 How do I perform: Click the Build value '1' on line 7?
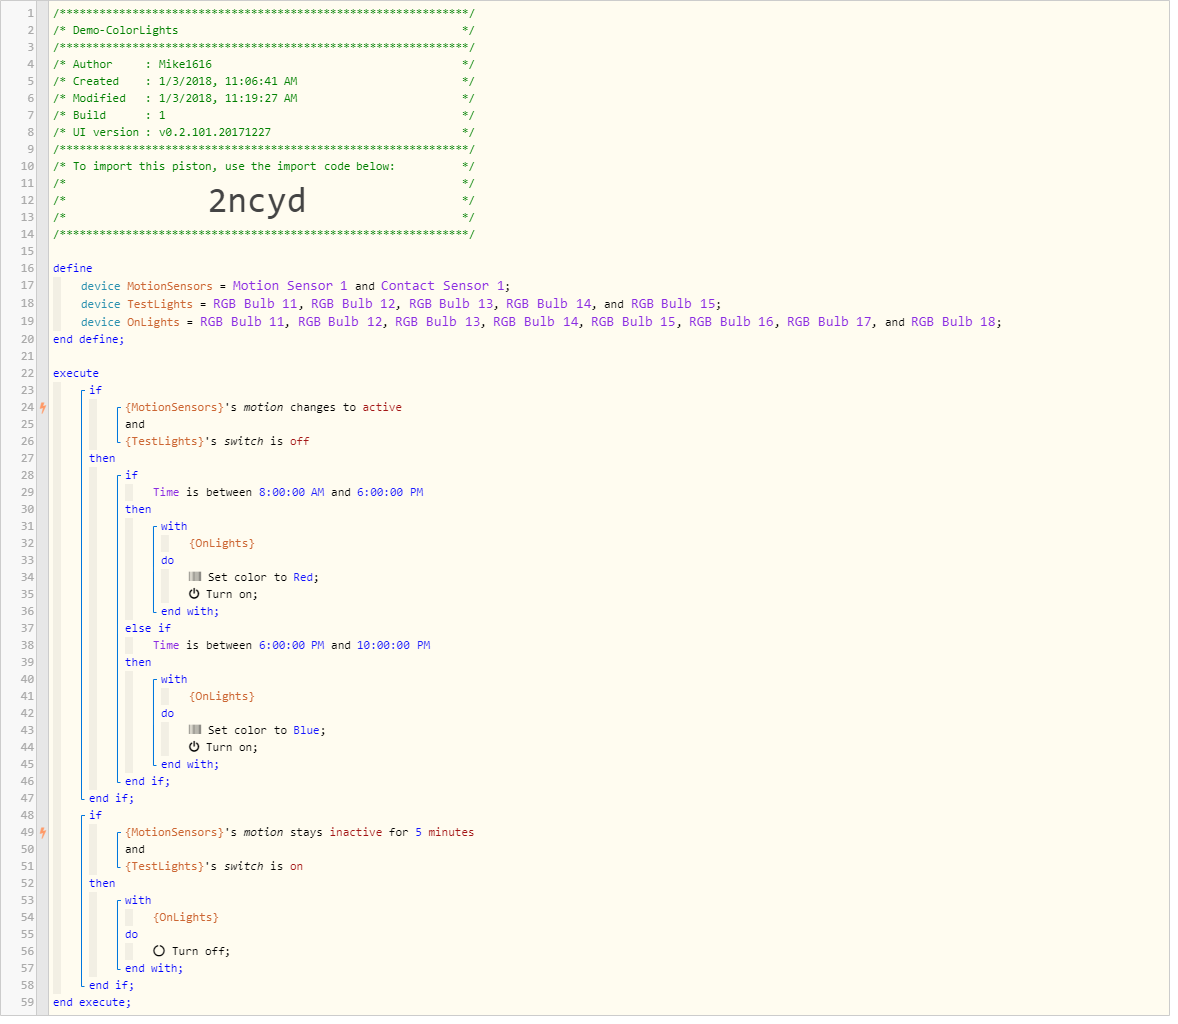click(162, 116)
